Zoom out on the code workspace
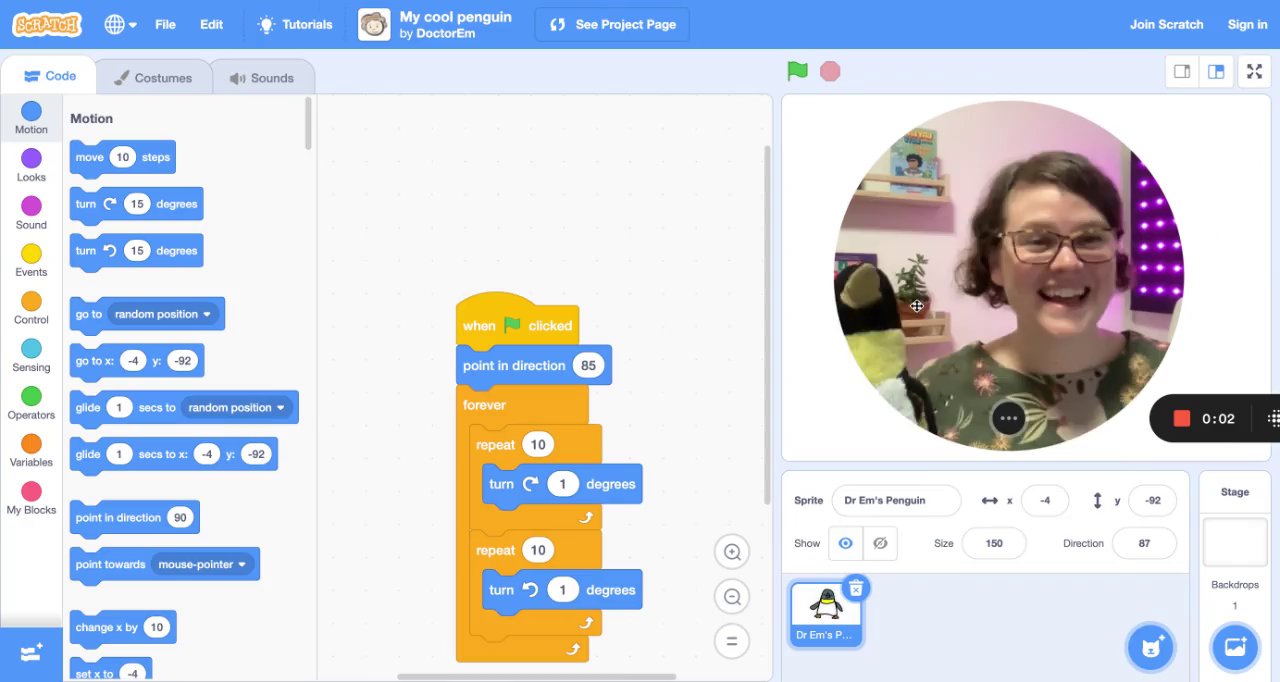1280x682 pixels. click(x=732, y=597)
